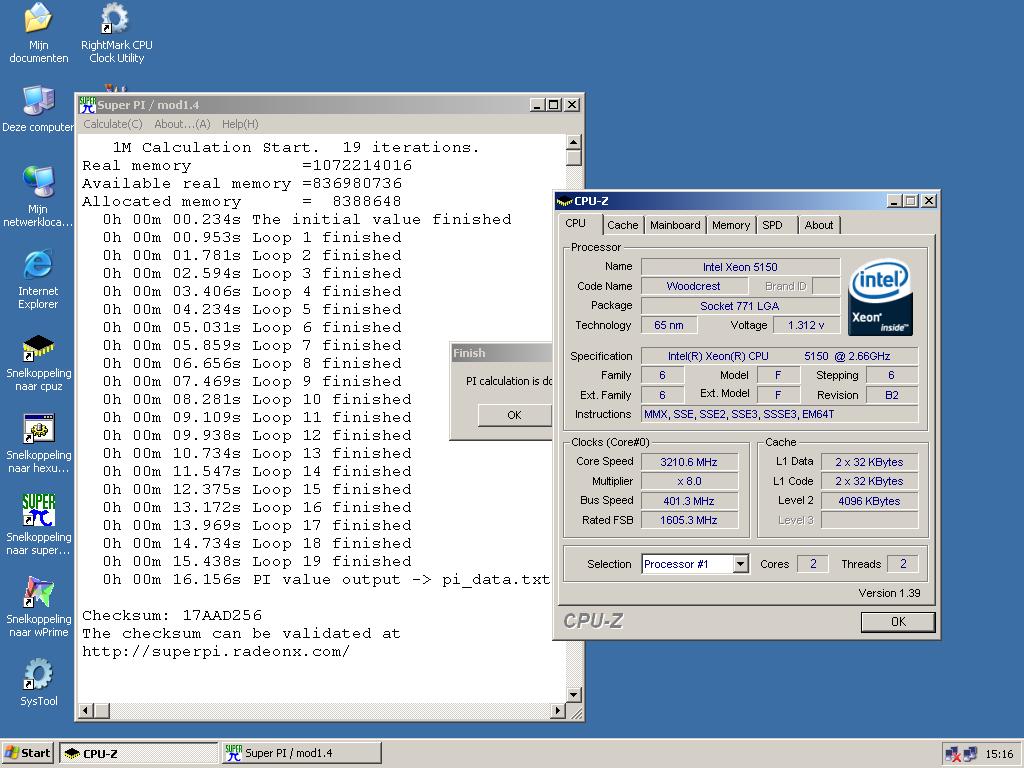Switch to the SPD tab

[x=773, y=225]
